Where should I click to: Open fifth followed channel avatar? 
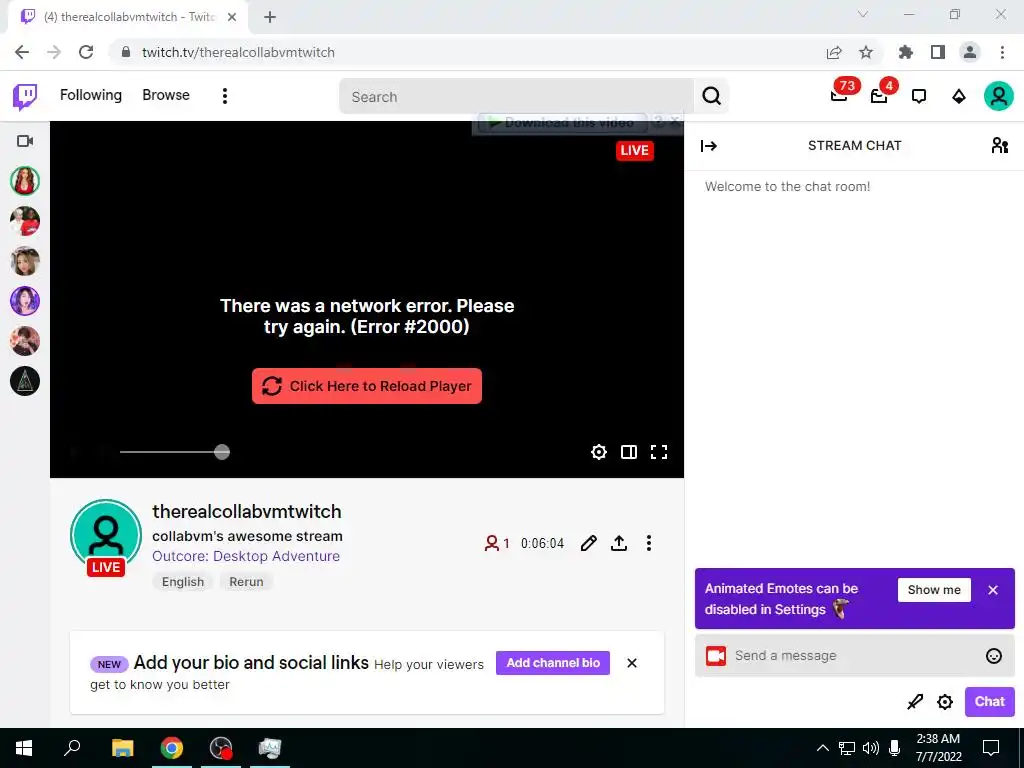point(25,341)
